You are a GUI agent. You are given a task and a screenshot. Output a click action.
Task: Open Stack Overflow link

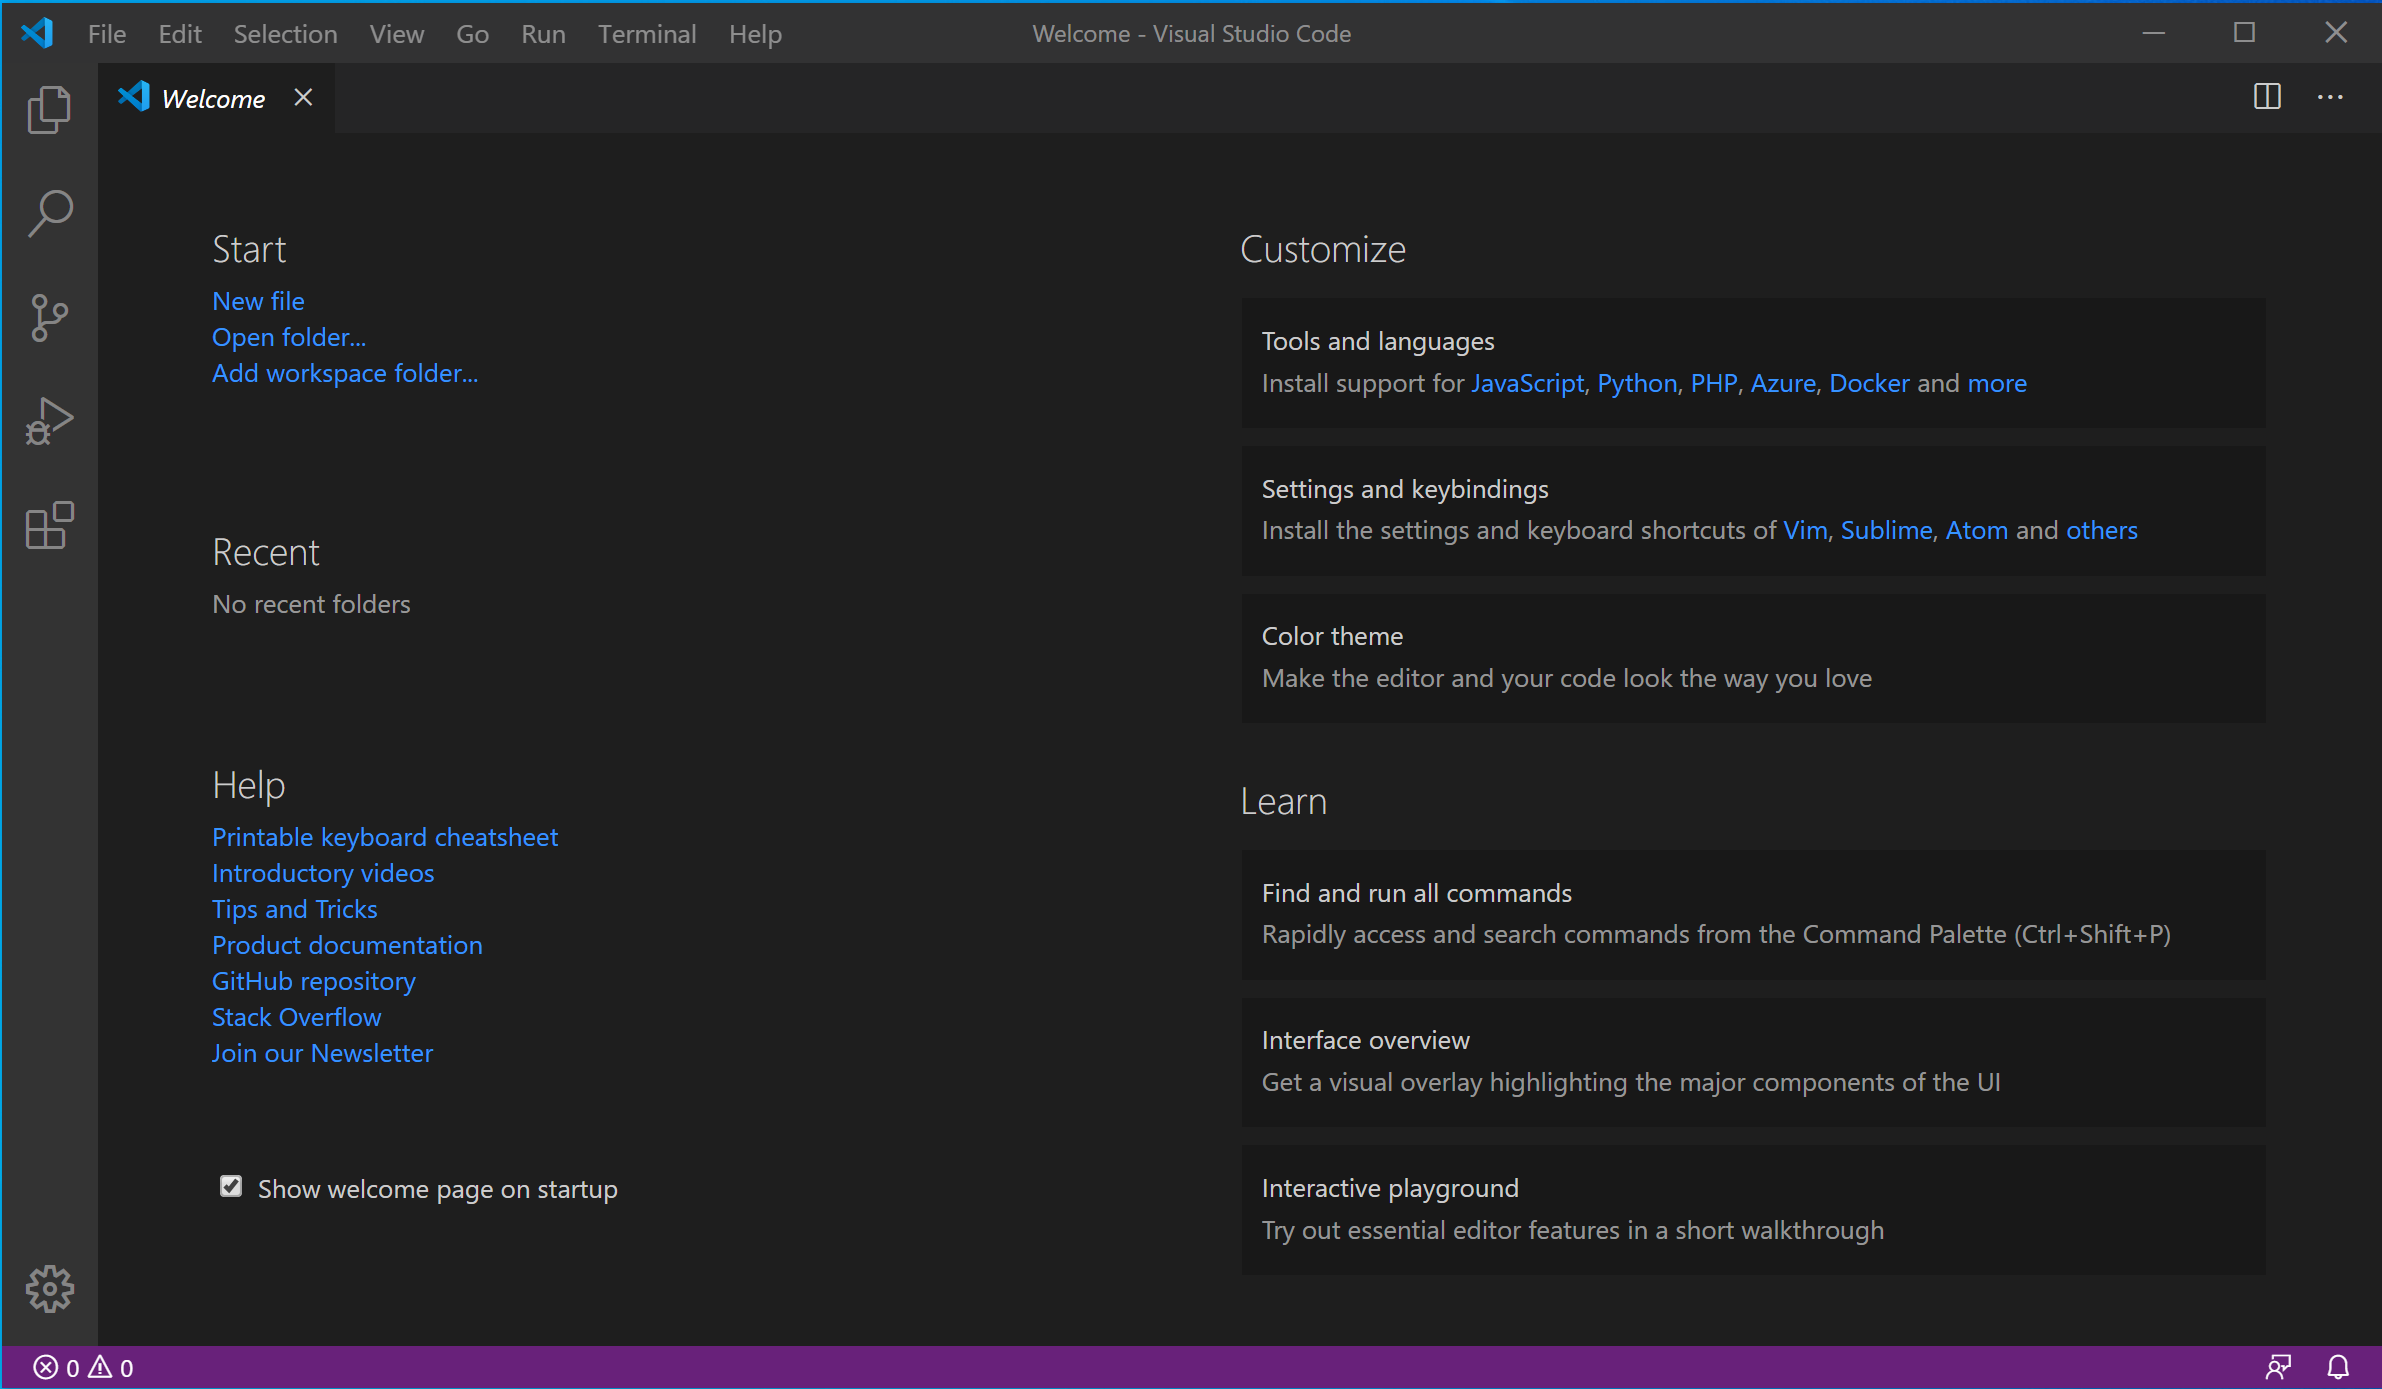(x=297, y=1017)
